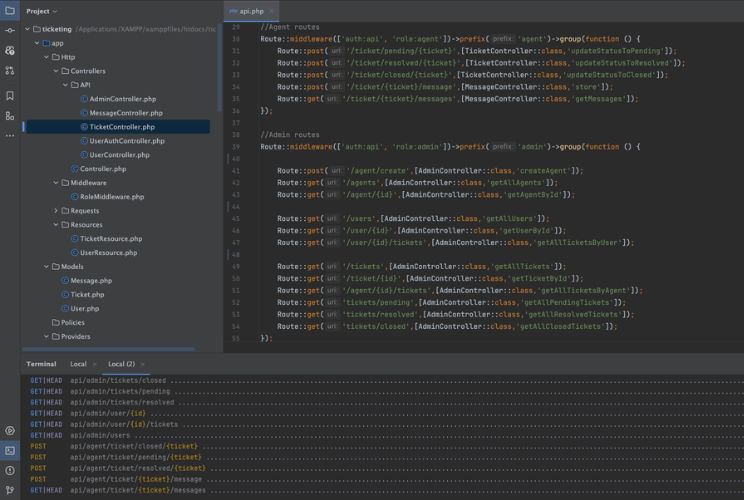Select the Local (2) terminal tab
Viewport: 744px width, 500px height.
121,364
